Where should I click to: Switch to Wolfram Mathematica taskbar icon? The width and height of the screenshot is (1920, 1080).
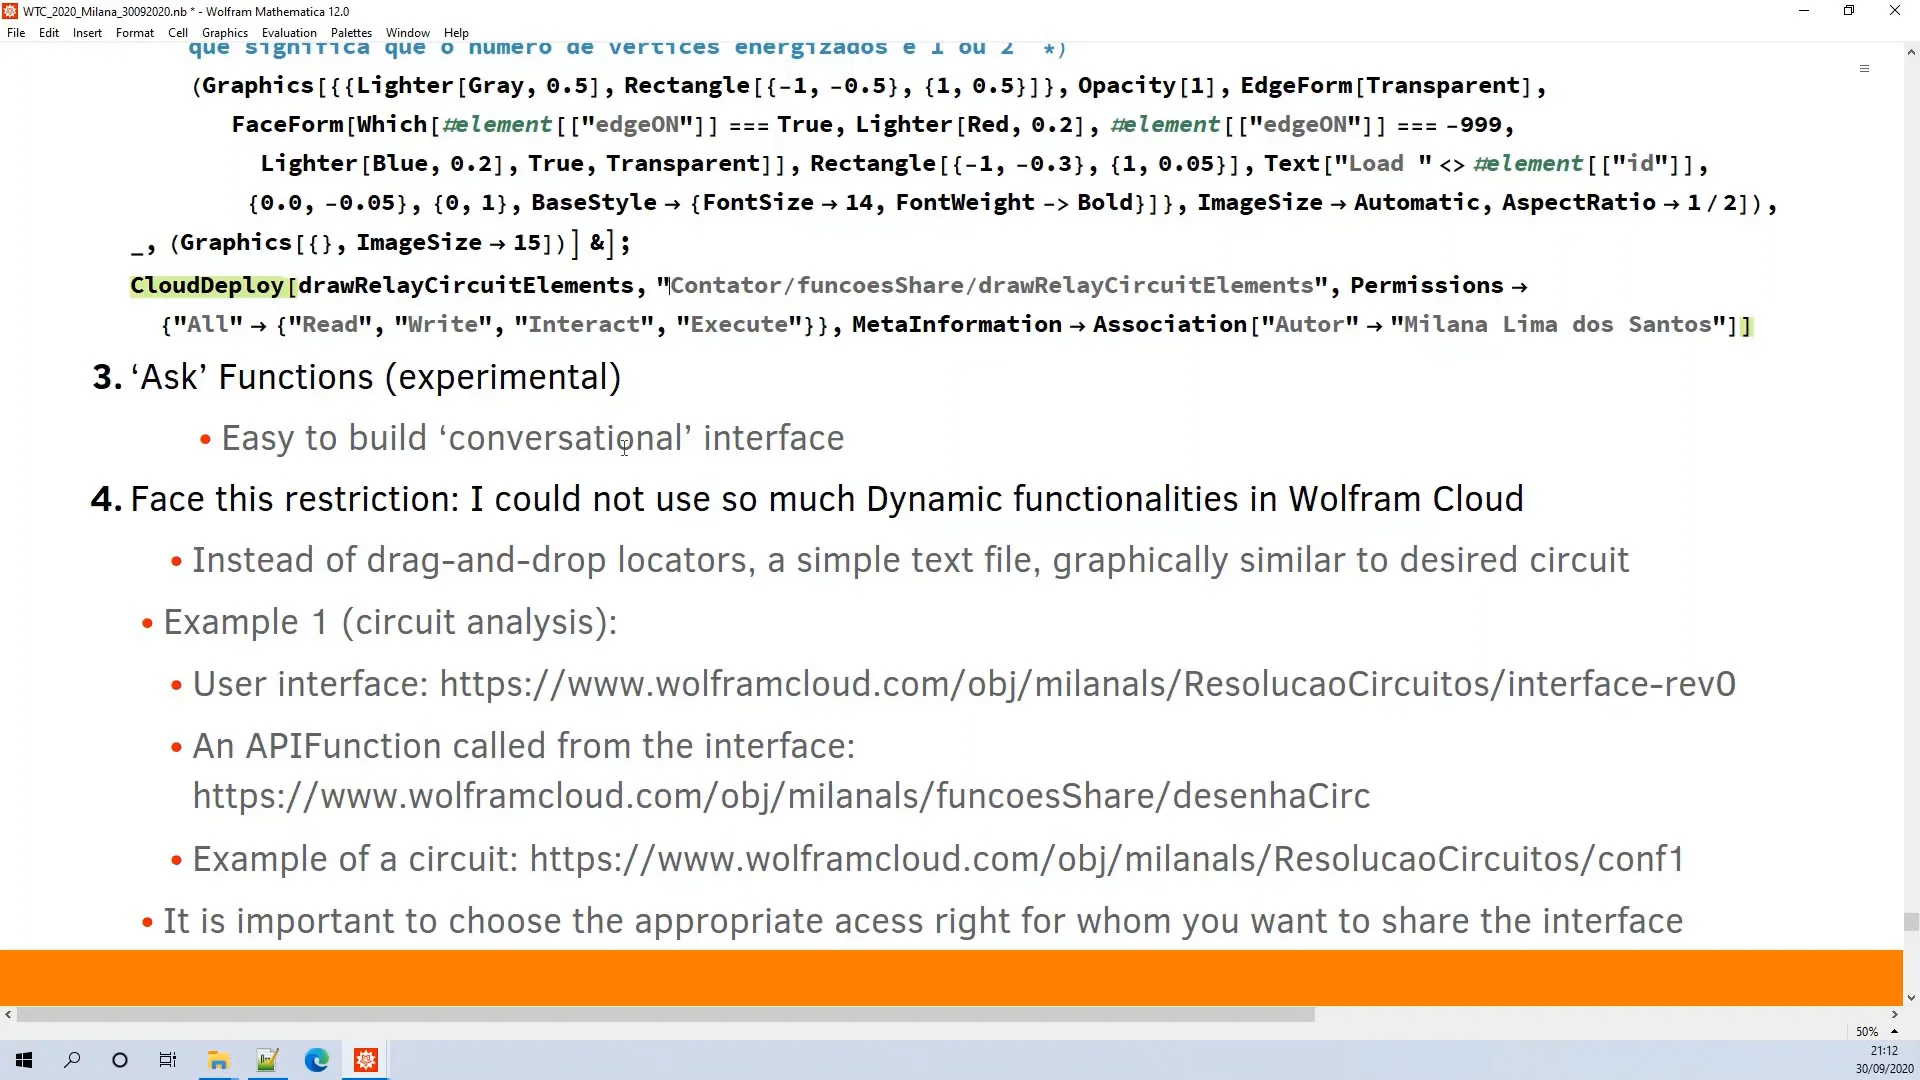[366, 1060]
